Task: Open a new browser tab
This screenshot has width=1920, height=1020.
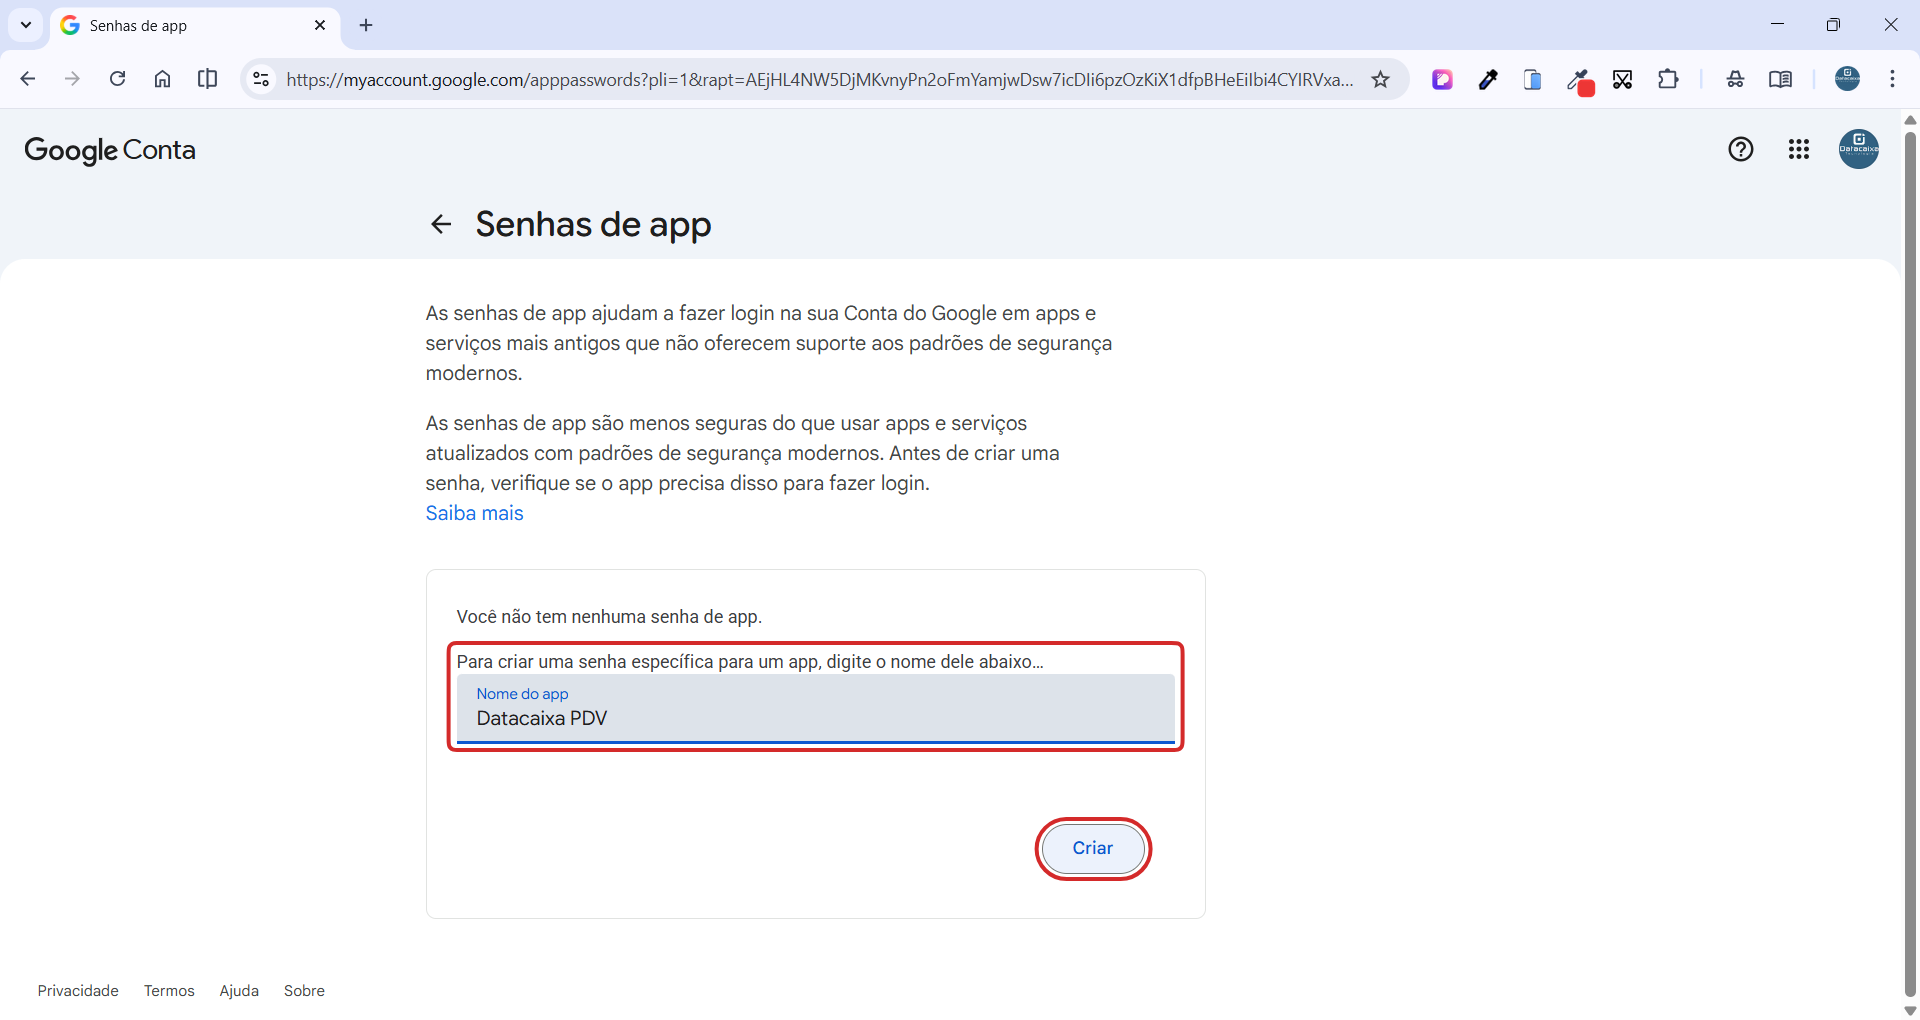Action: 366,26
